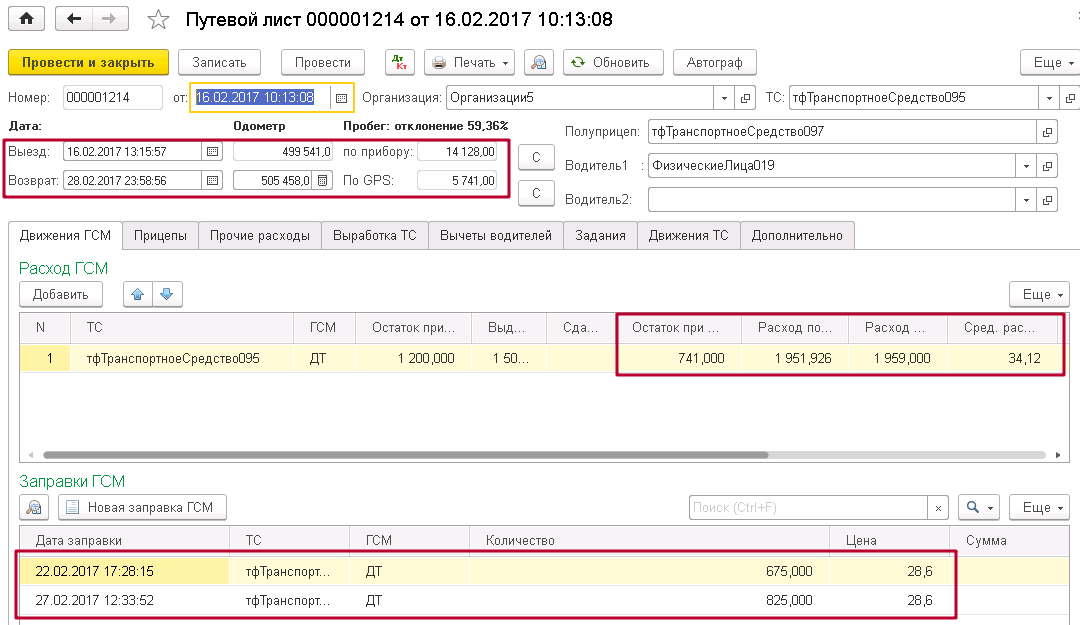Click Новая заправка ГСМ button
The width and height of the screenshot is (1080, 625).
[142, 507]
